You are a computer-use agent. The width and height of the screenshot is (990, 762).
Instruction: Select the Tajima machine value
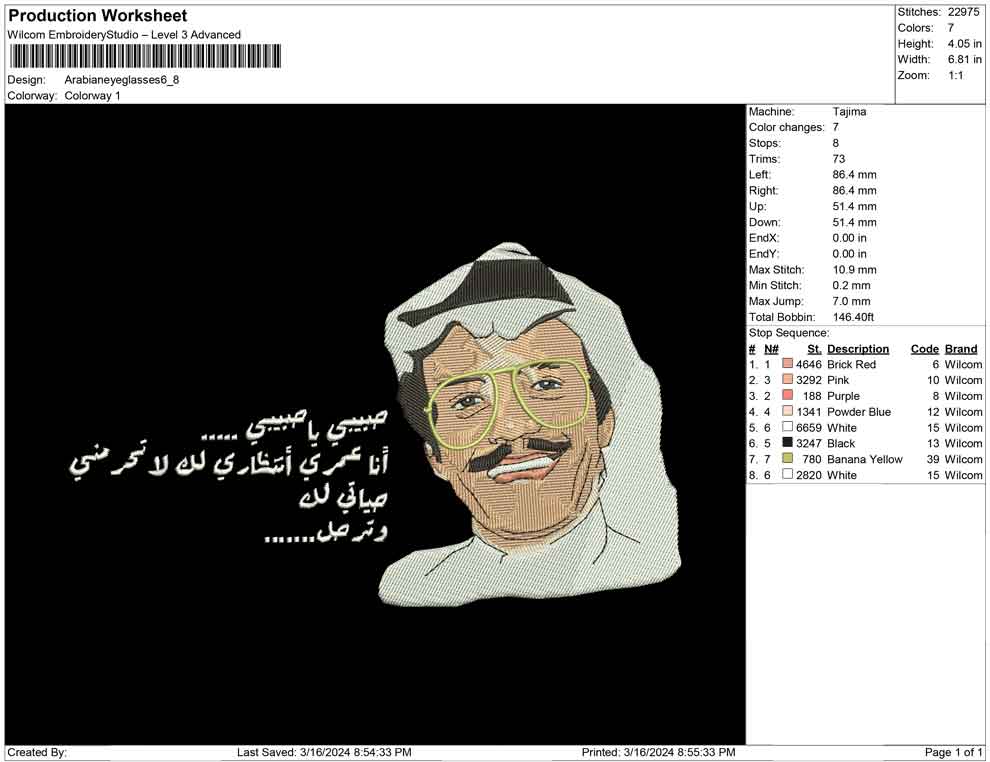pos(849,112)
